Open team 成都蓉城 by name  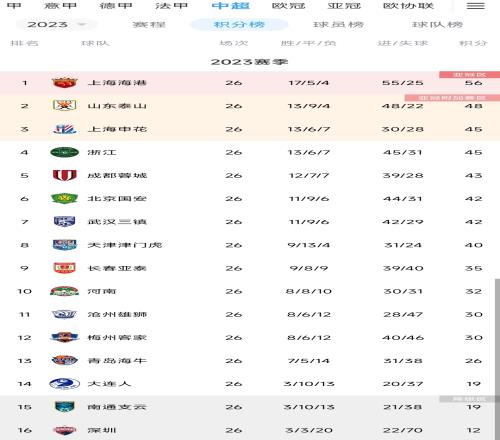(117, 175)
